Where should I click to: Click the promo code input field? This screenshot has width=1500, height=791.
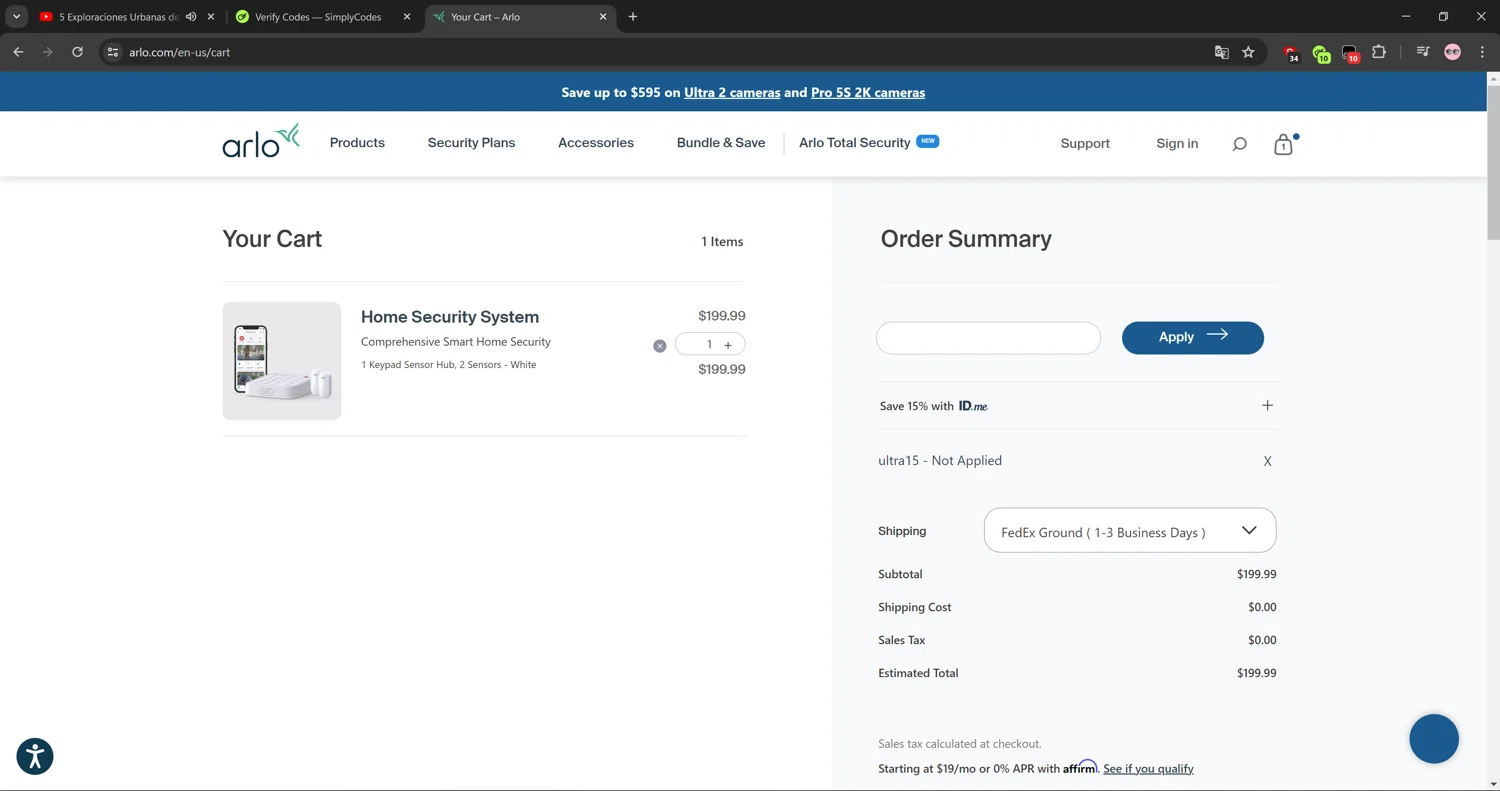pos(988,338)
